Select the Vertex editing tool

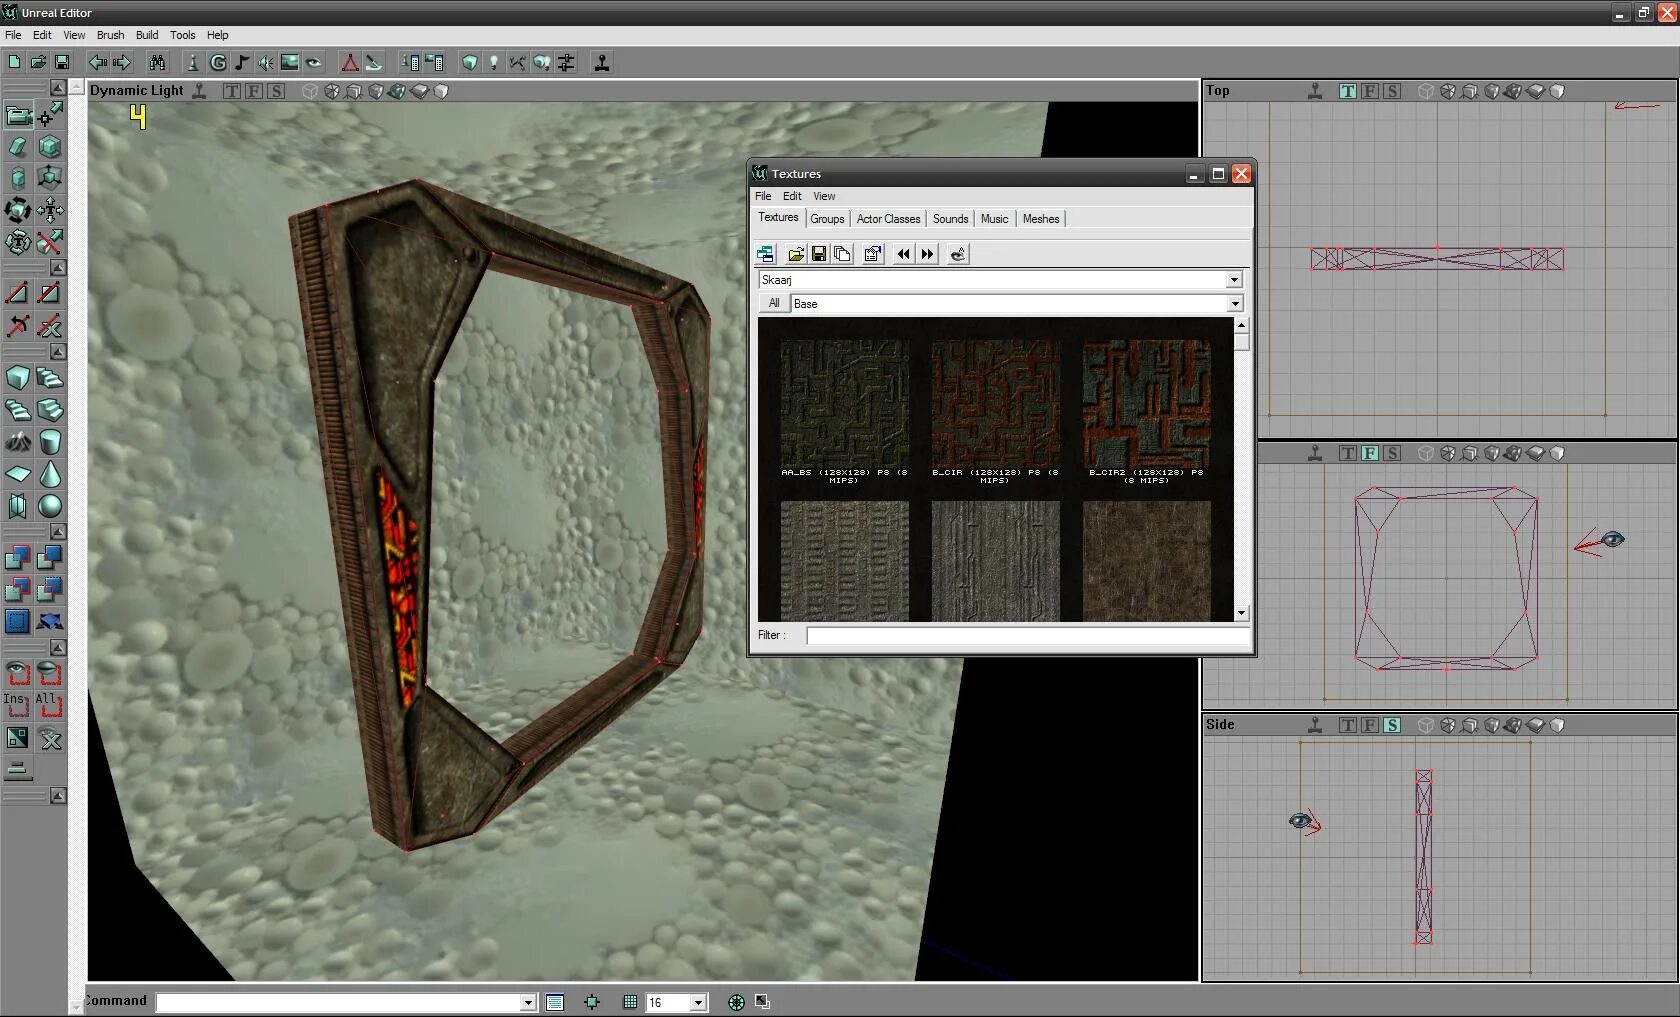(50, 115)
